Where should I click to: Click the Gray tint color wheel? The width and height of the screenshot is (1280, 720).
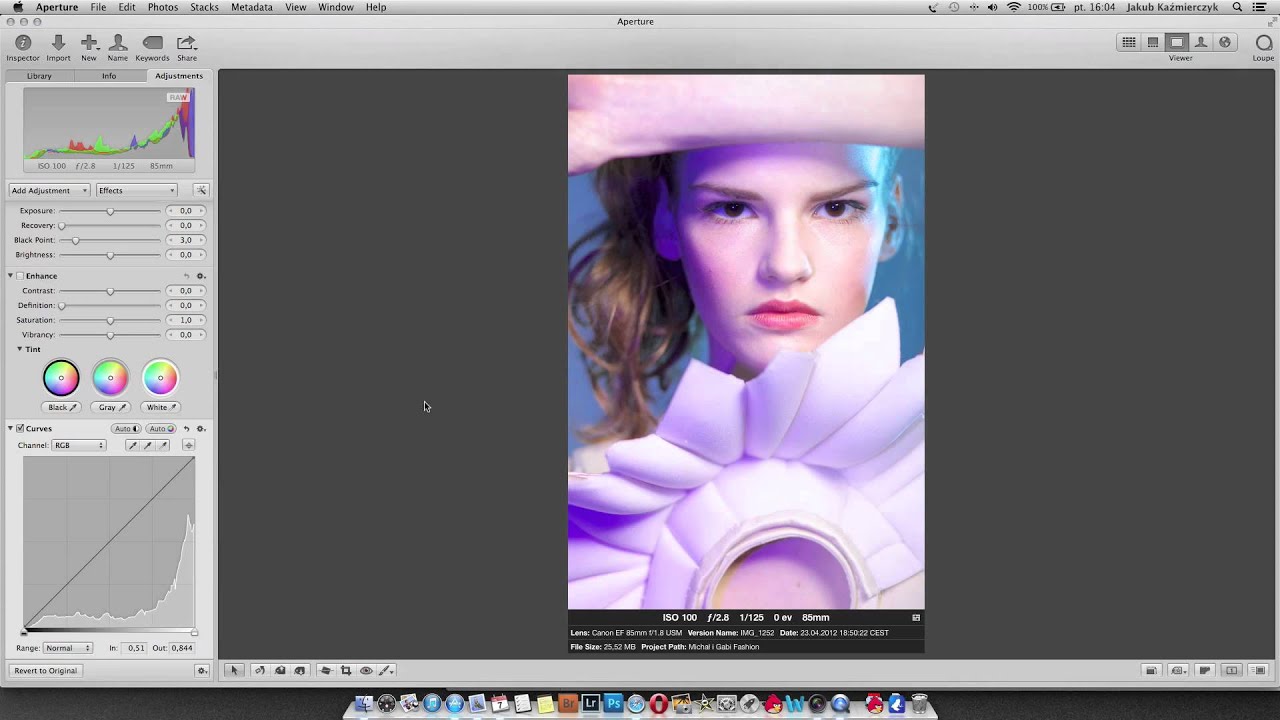(x=110, y=378)
